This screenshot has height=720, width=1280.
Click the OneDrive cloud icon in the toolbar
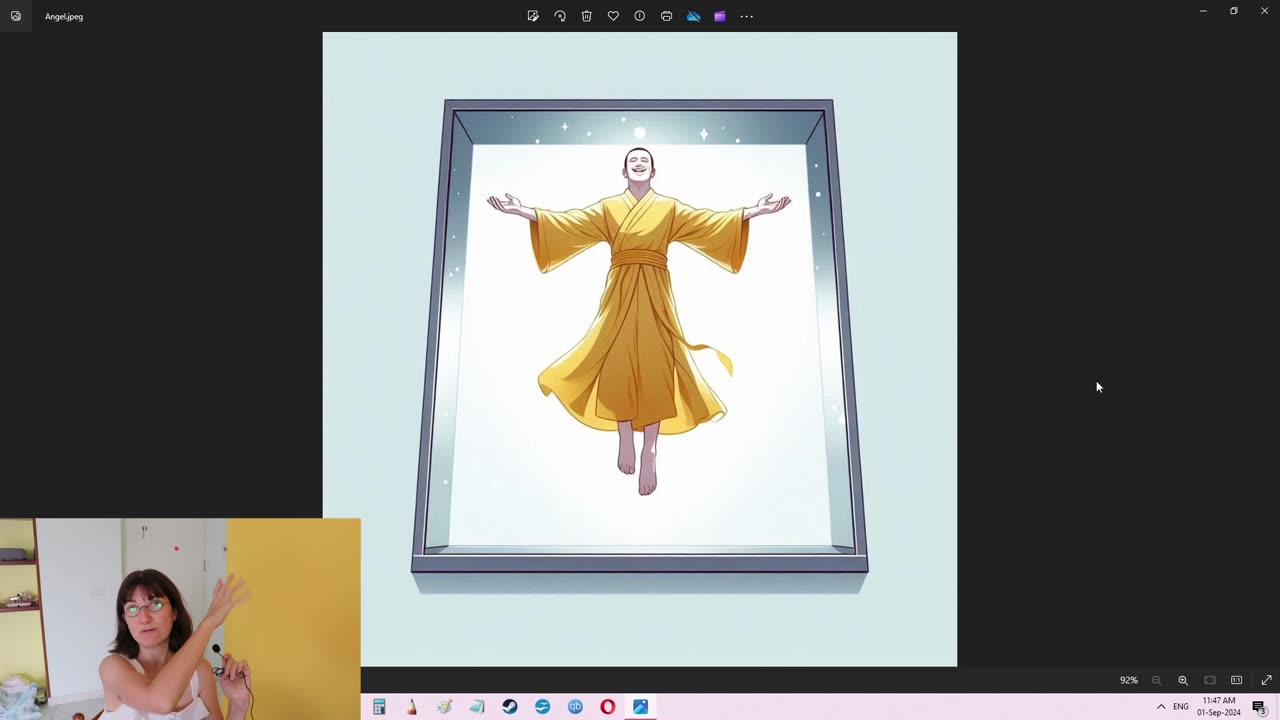[693, 16]
